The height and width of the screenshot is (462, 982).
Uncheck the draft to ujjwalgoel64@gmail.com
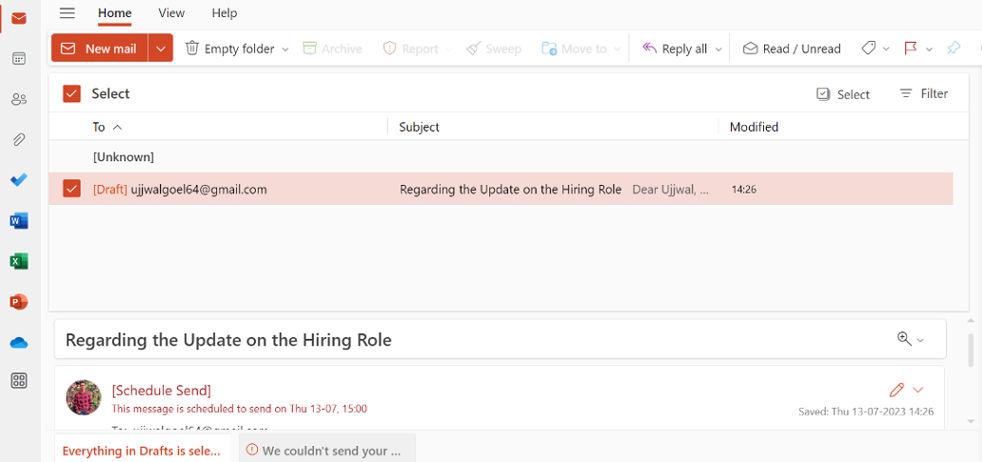click(72, 188)
